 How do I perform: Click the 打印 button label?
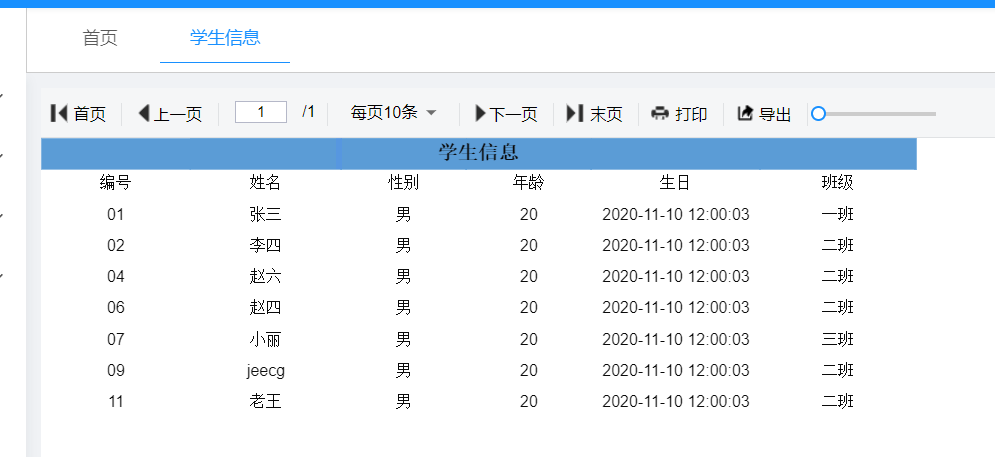coord(691,114)
